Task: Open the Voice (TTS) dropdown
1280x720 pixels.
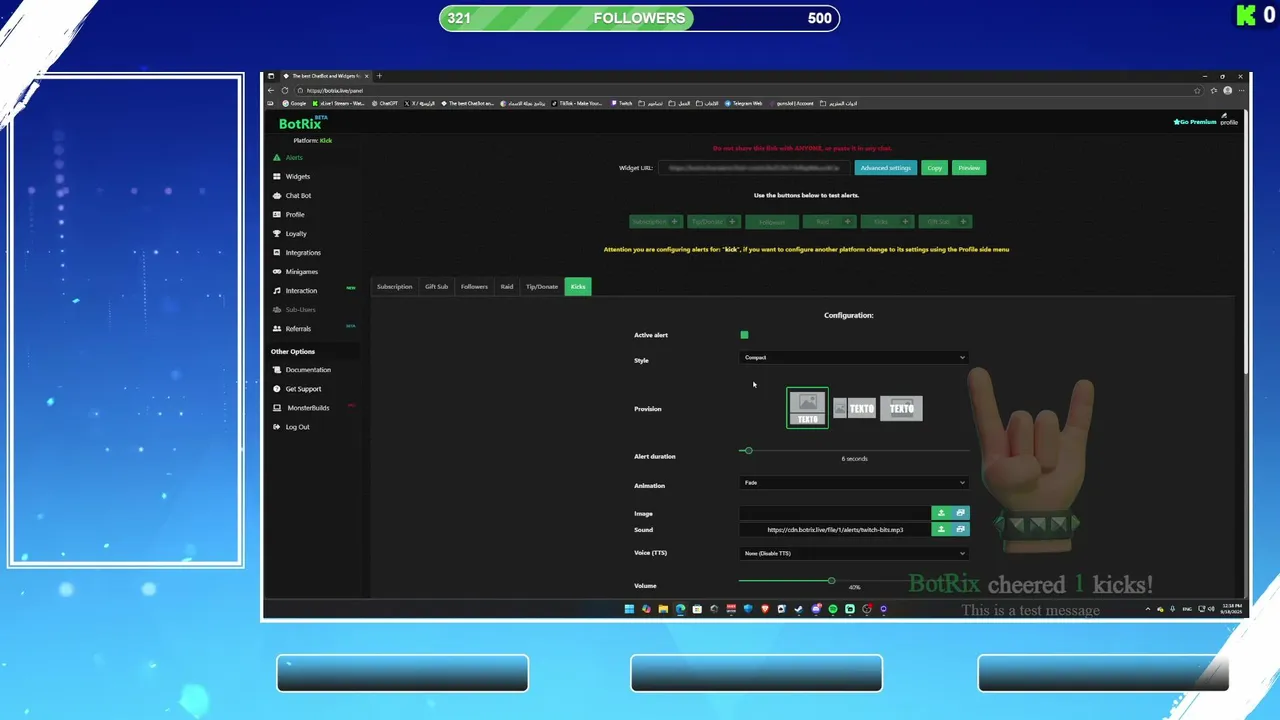Action: point(854,553)
